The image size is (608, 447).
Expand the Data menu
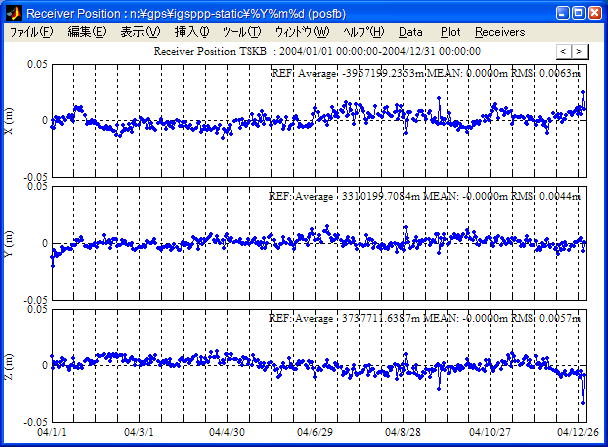410,32
